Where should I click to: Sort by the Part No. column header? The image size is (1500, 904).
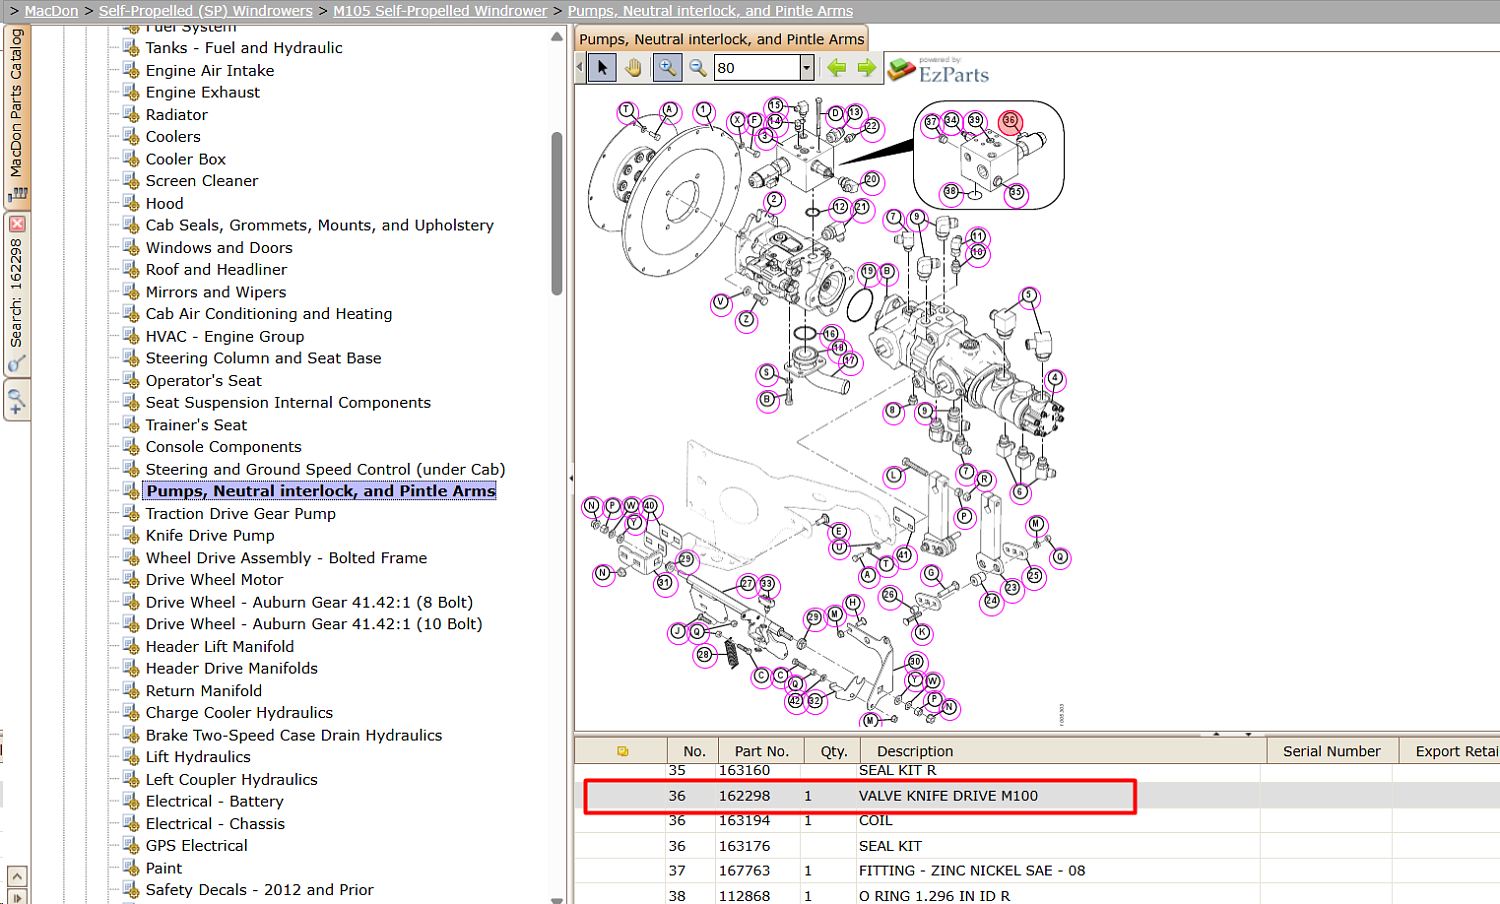762,751
